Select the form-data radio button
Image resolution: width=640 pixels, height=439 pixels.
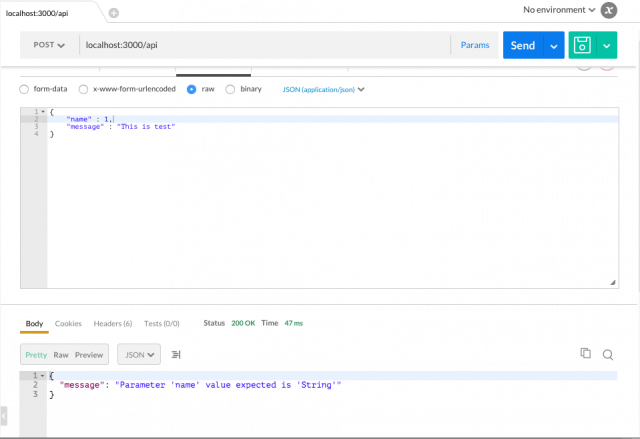coord(24,89)
